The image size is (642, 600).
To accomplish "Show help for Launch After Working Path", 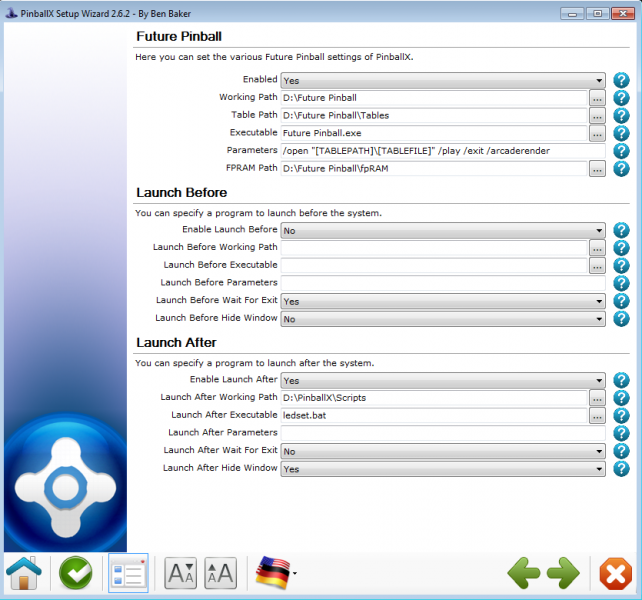I will coord(621,398).
